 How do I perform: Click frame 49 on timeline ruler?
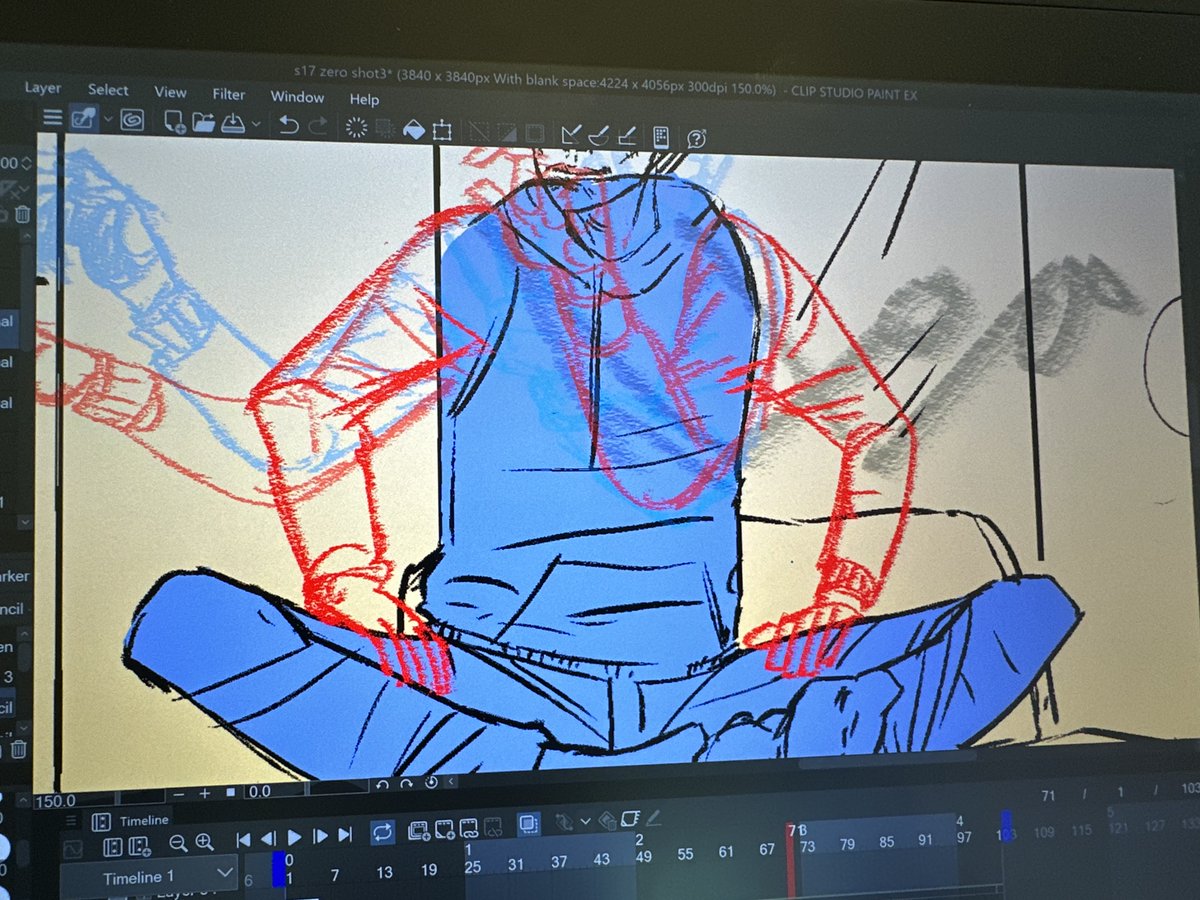644,857
